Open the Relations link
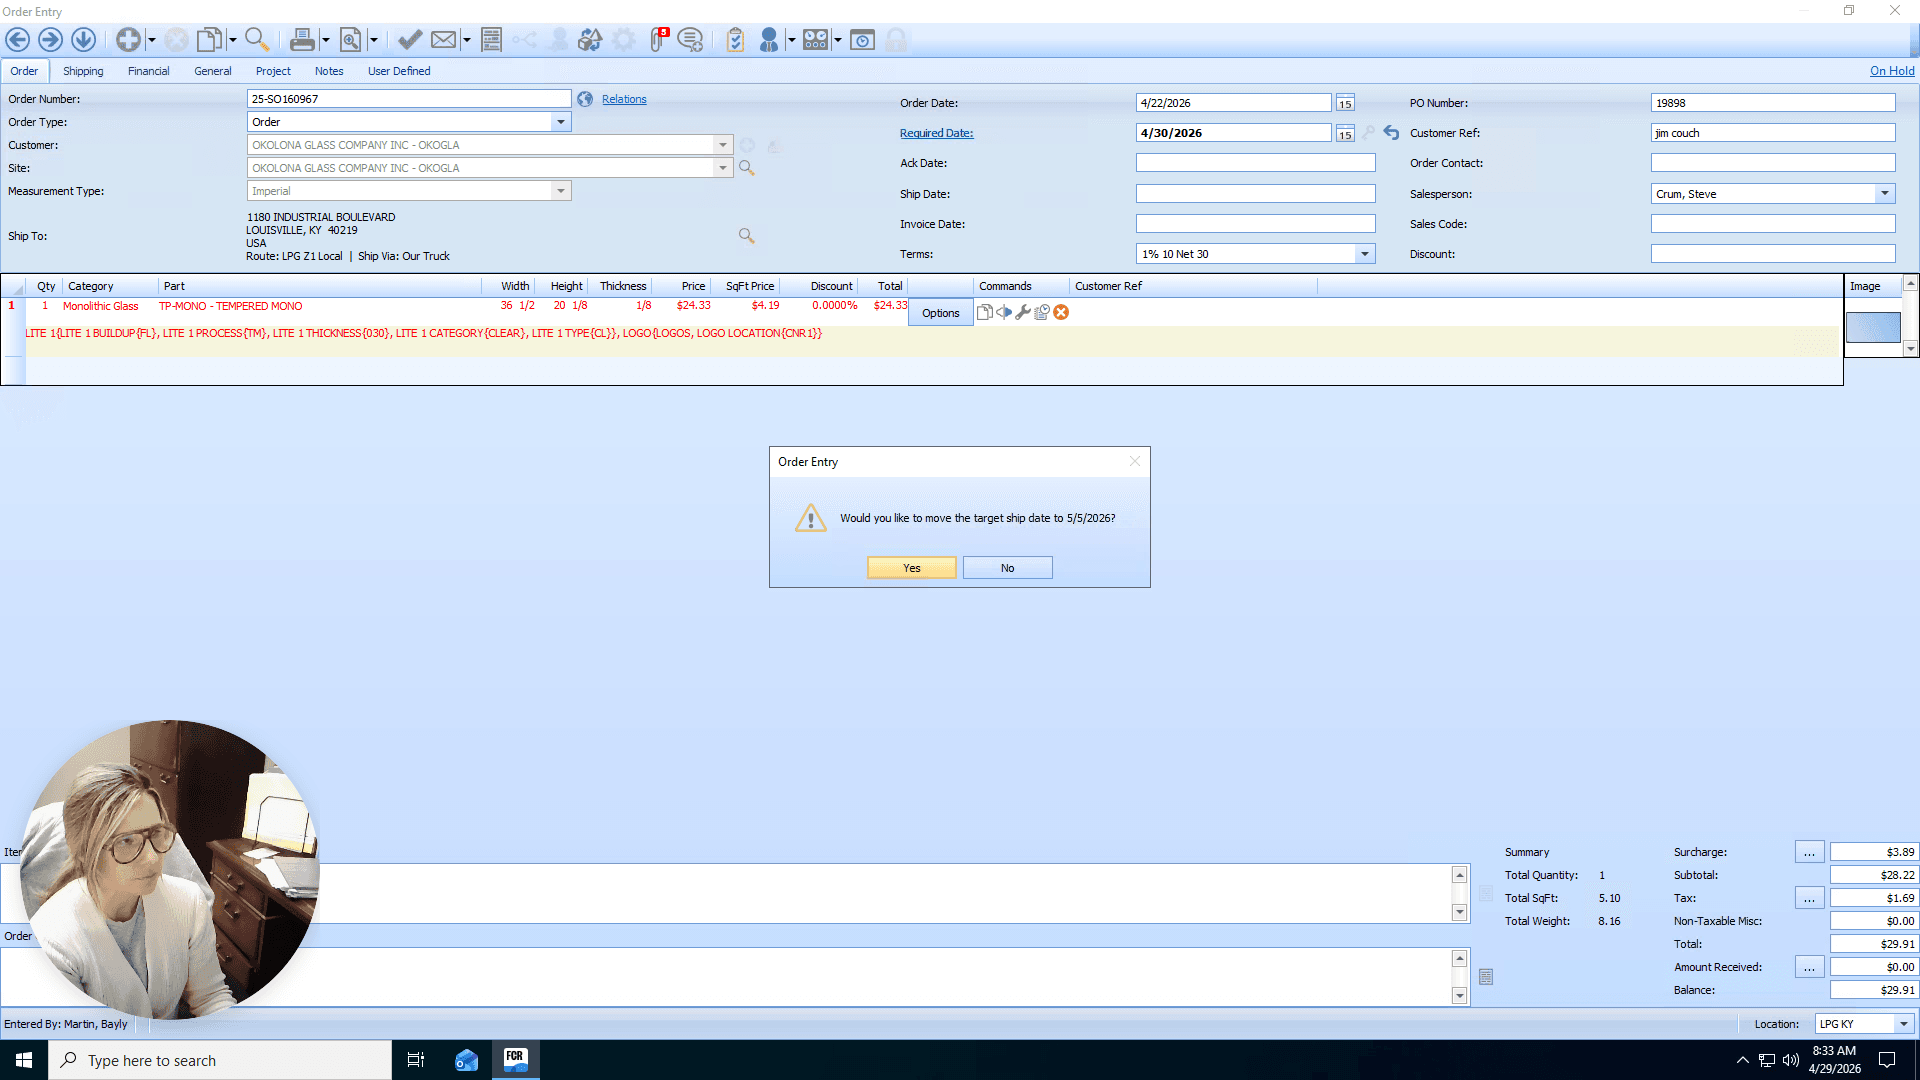Viewport: 1920px width, 1080px height. click(x=624, y=99)
